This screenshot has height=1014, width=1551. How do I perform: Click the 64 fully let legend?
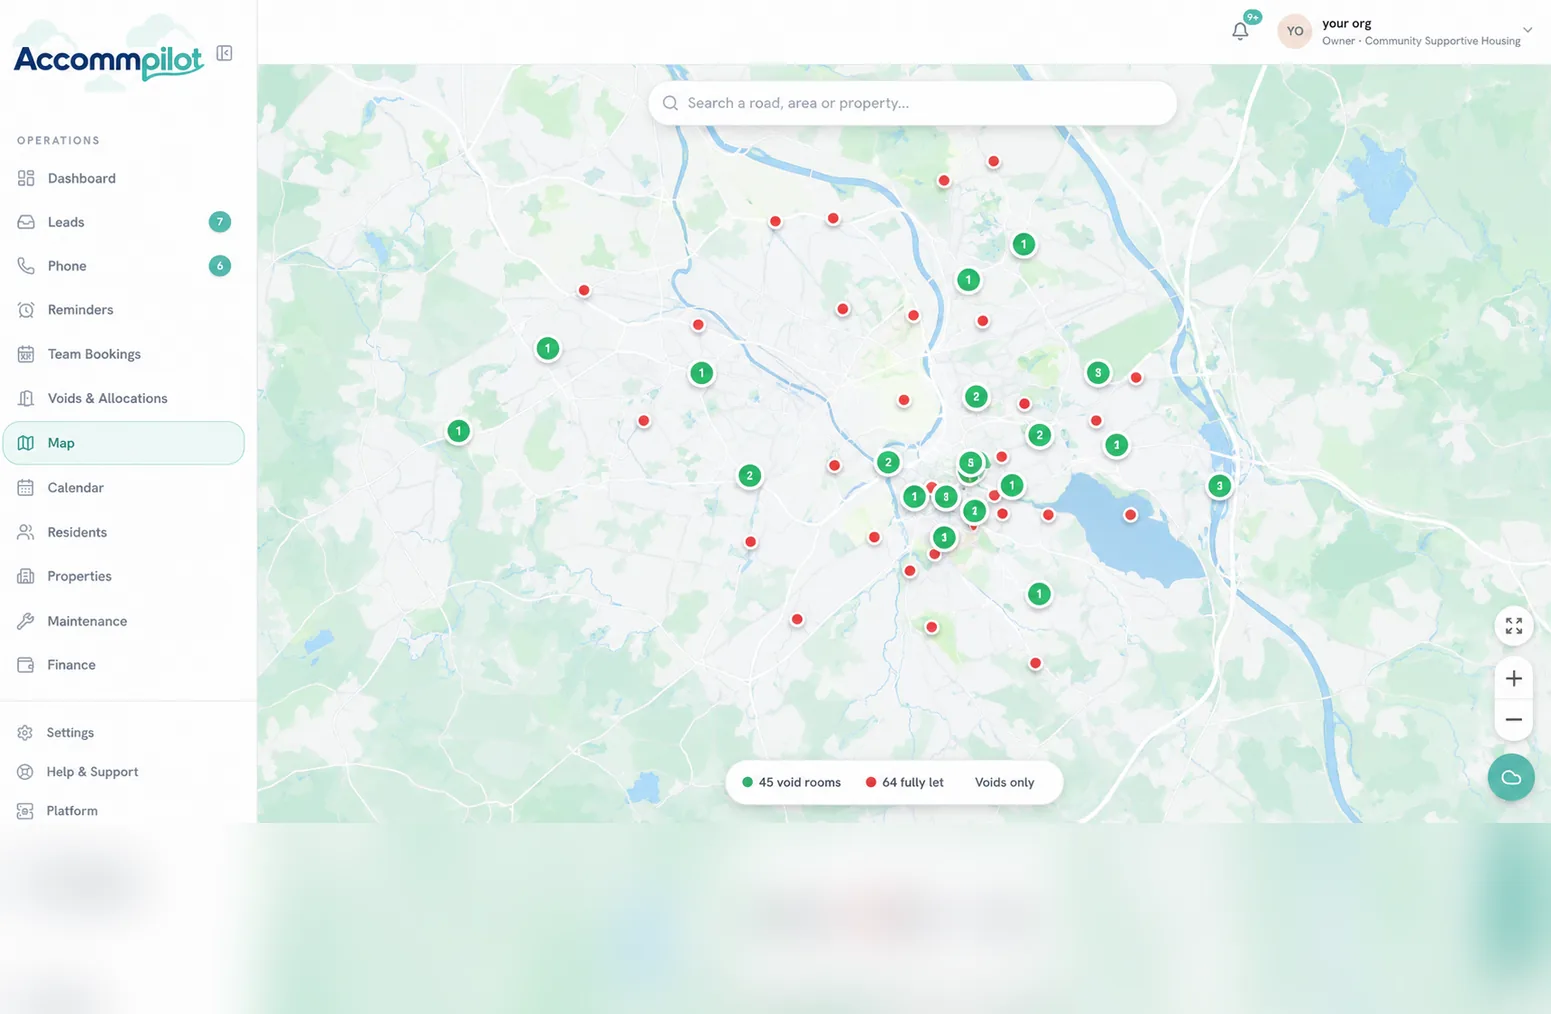pyautogui.click(x=904, y=783)
